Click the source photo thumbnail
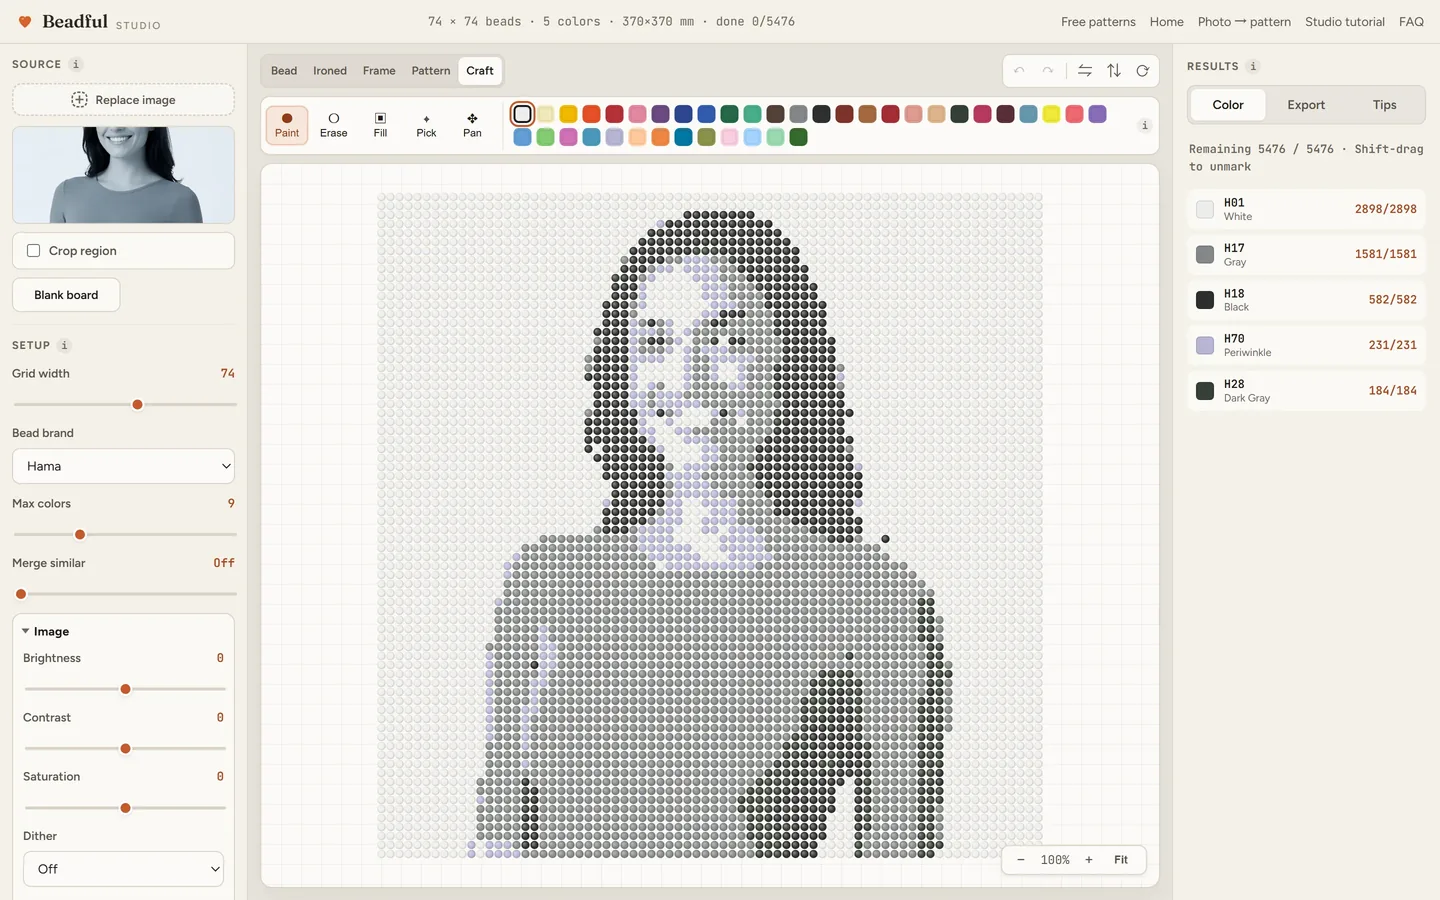1440x900 pixels. point(123,175)
